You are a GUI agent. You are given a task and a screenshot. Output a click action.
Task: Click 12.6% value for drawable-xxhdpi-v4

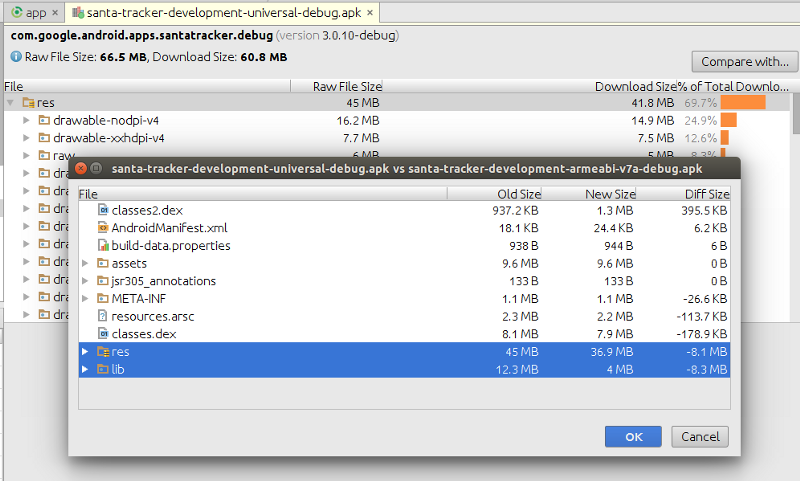pyautogui.click(x=701, y=138)
